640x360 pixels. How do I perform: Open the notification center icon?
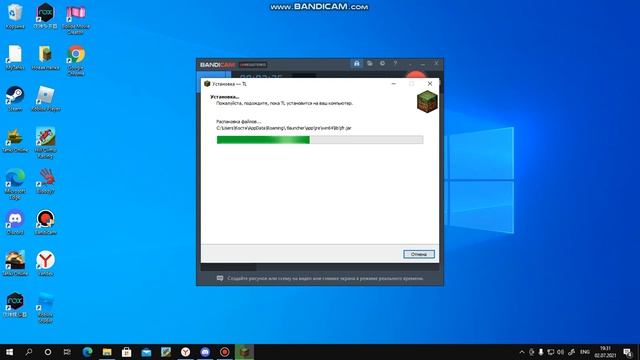point(628,352)
